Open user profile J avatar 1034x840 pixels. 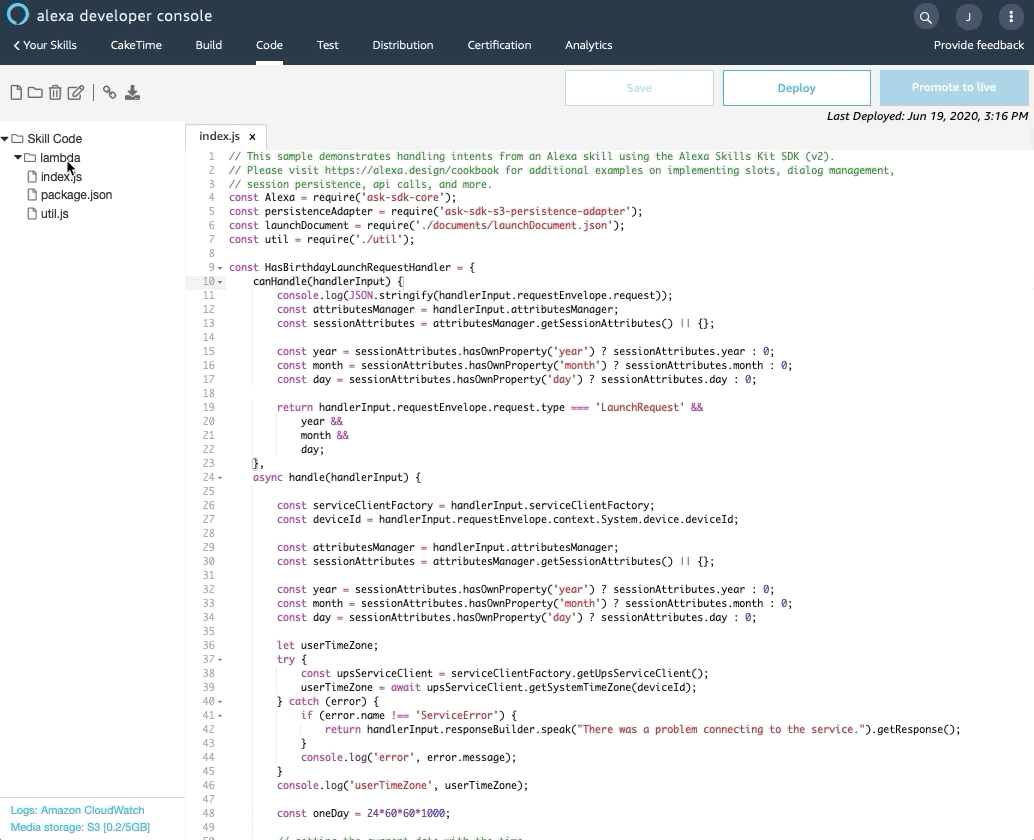(968, 17)
